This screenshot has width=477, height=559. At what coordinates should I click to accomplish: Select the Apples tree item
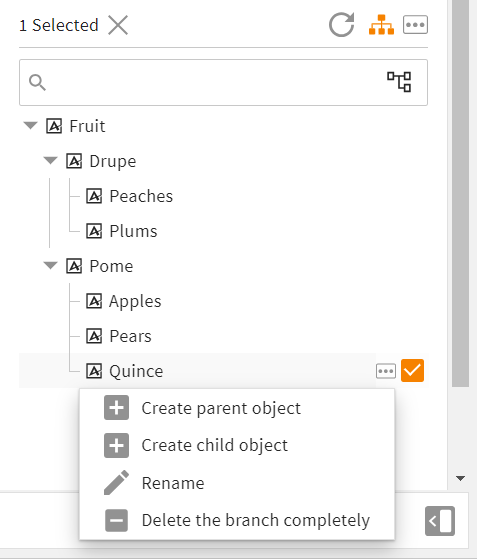(135, 301)
